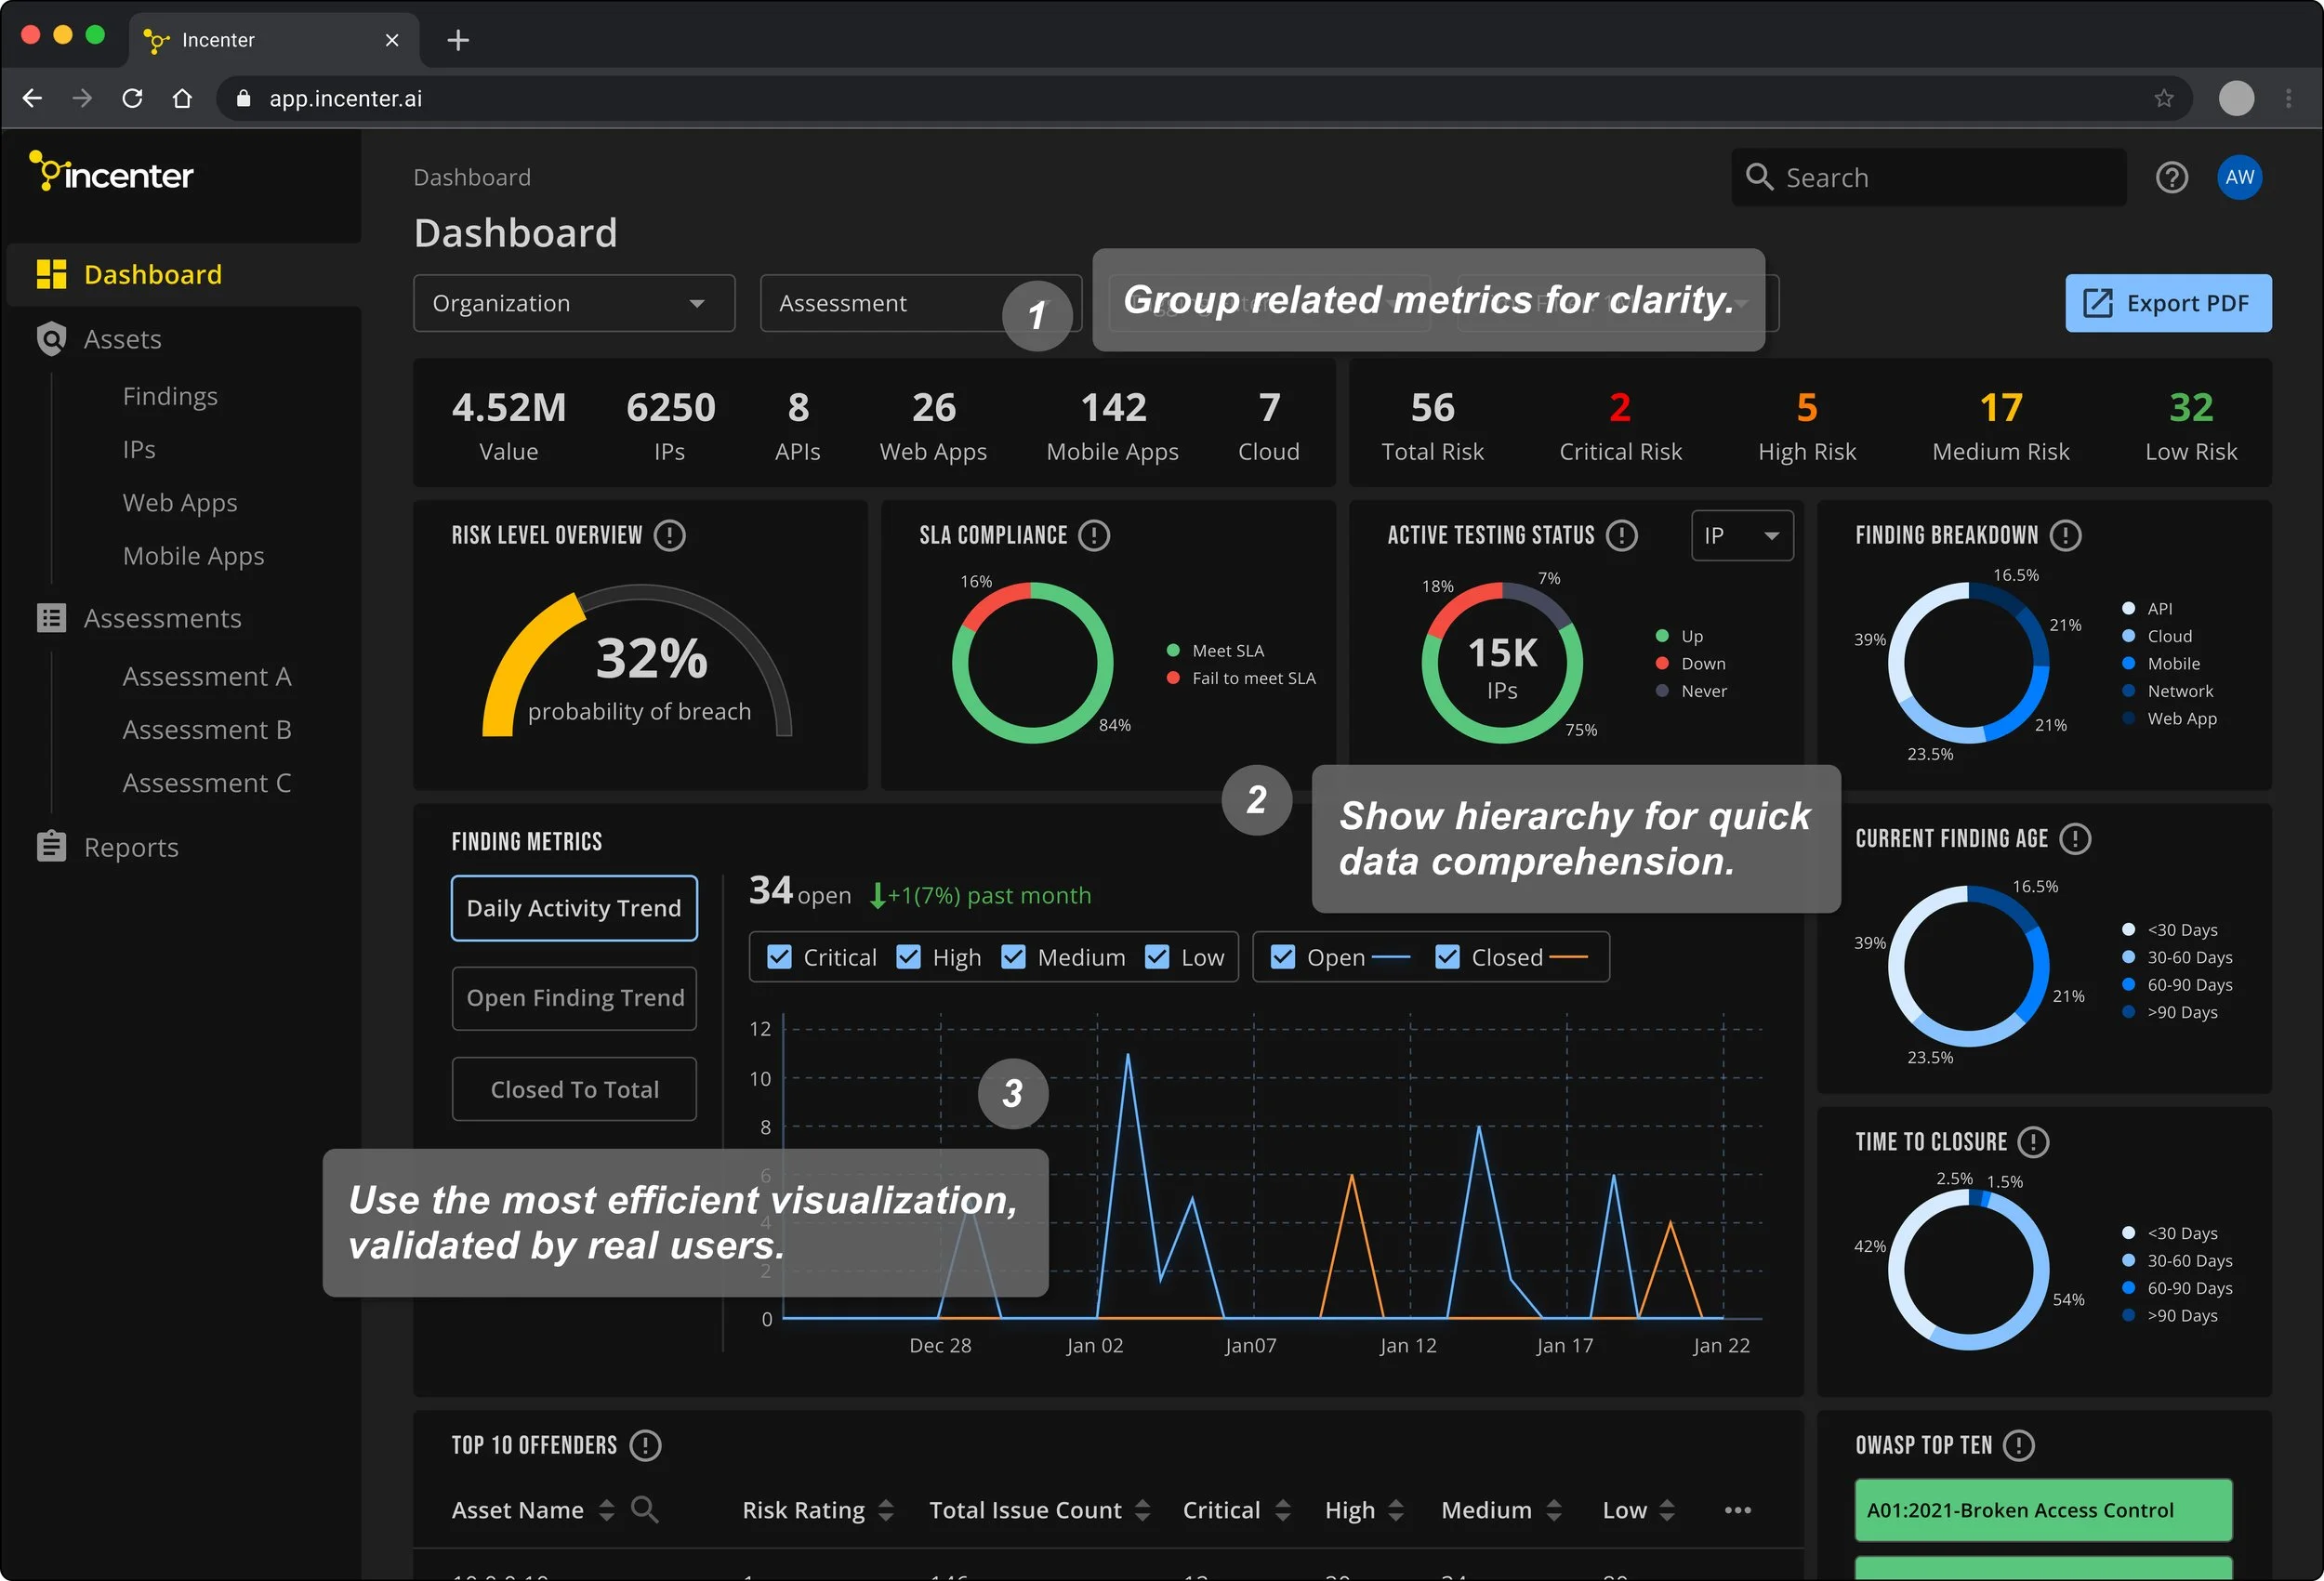Image resolution: width=2324 pixels, height=1581 pixels.
Task: Click the help question mark icon
Action: pyautogui.click(x=2171, y=178)
